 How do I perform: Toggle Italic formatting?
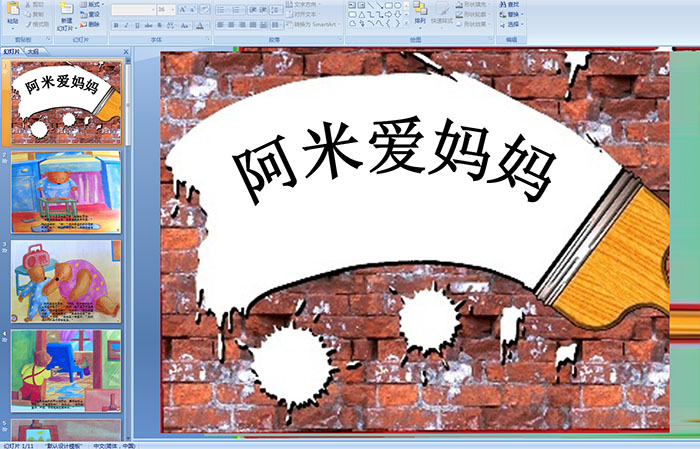pyautogui.click(x=126, y=25)
